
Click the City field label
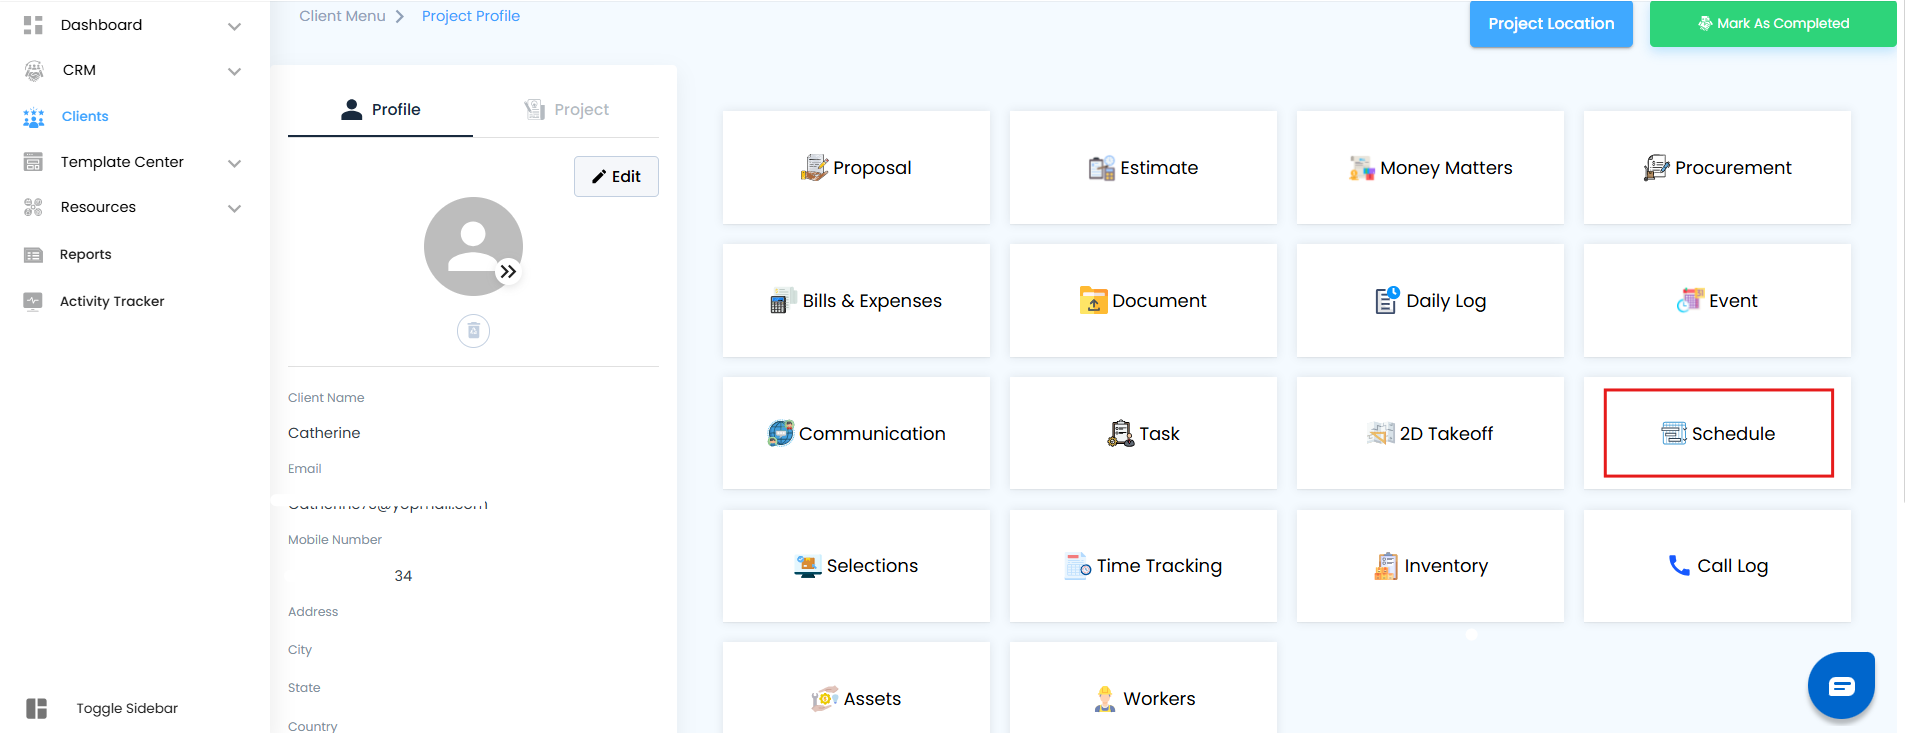tap(300, 650)
